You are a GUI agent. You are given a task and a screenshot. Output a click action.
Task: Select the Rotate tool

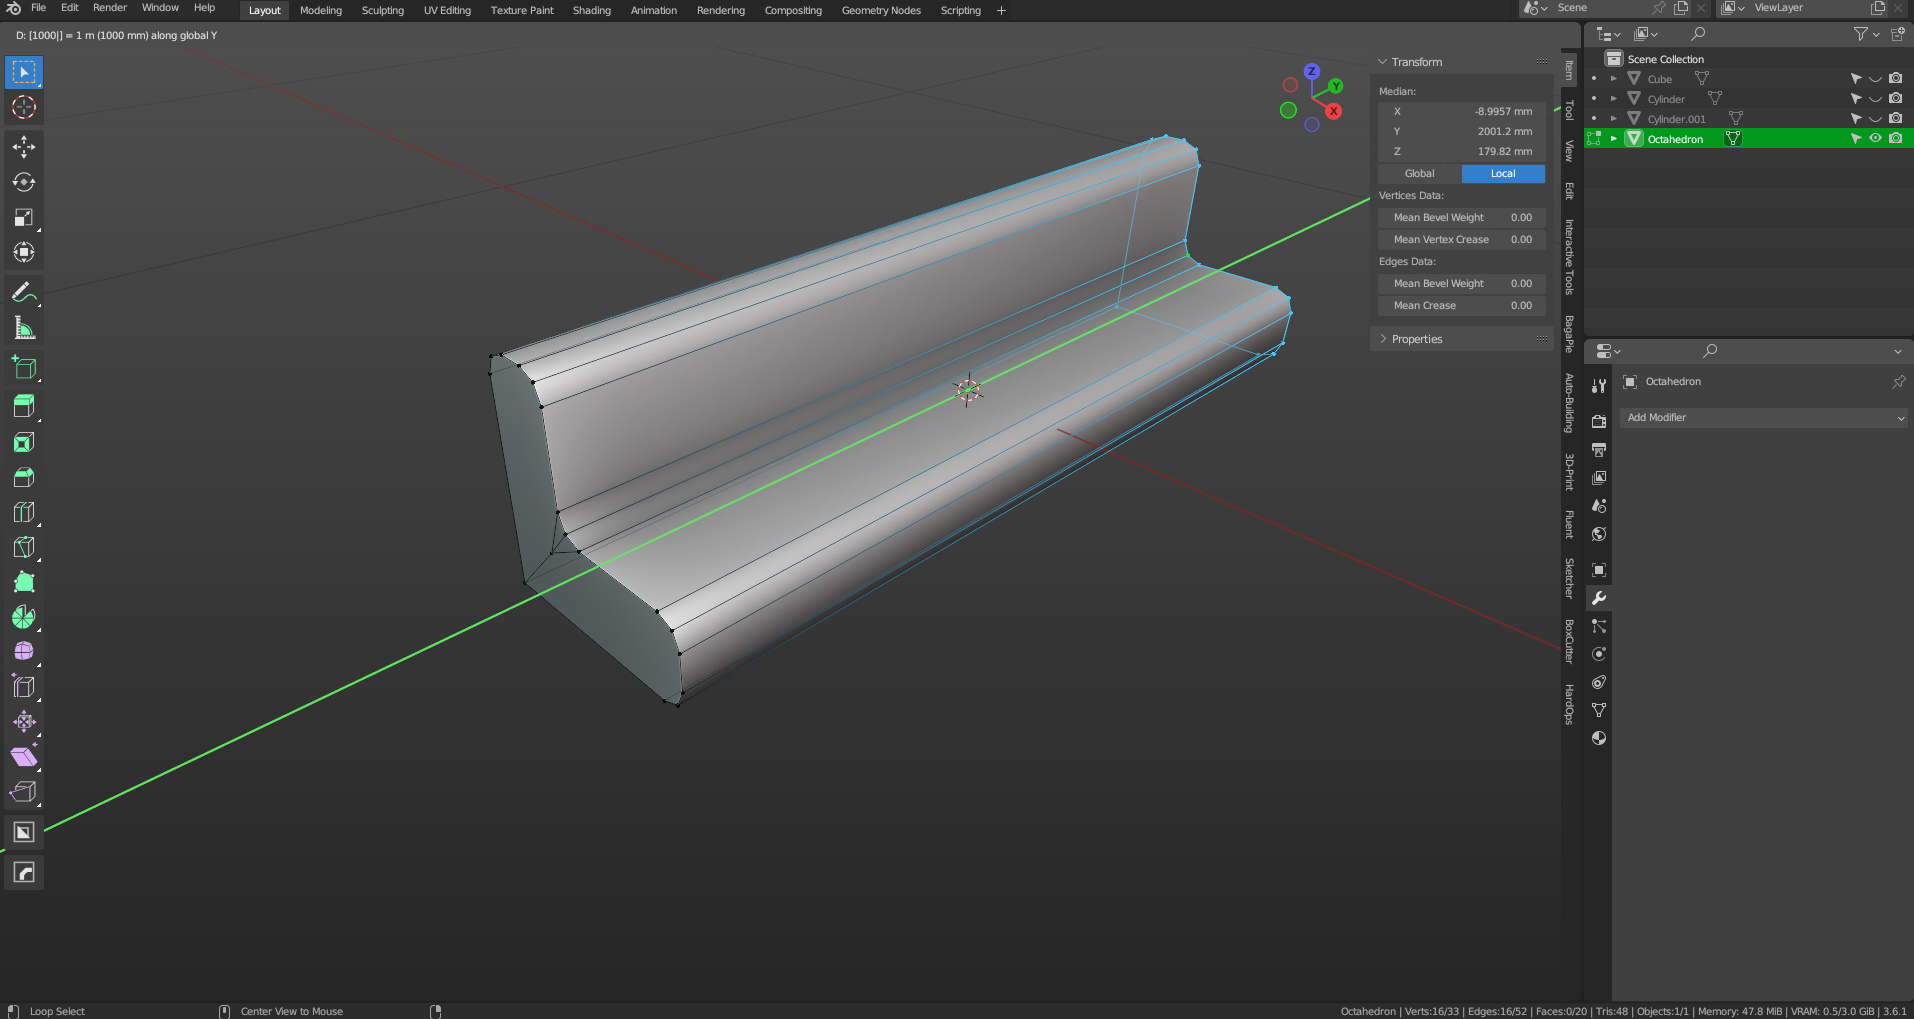pos(24,182)
